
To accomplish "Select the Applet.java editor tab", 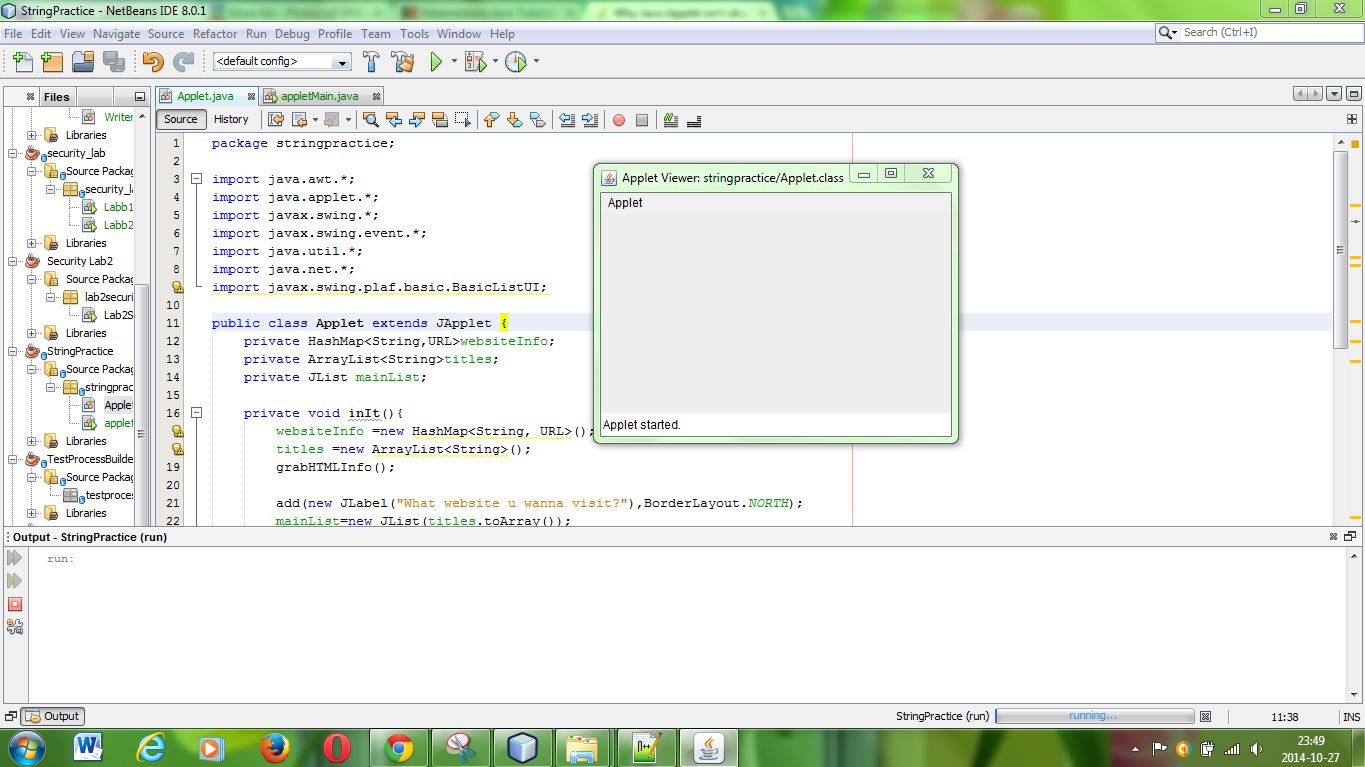I will point(205,96).
